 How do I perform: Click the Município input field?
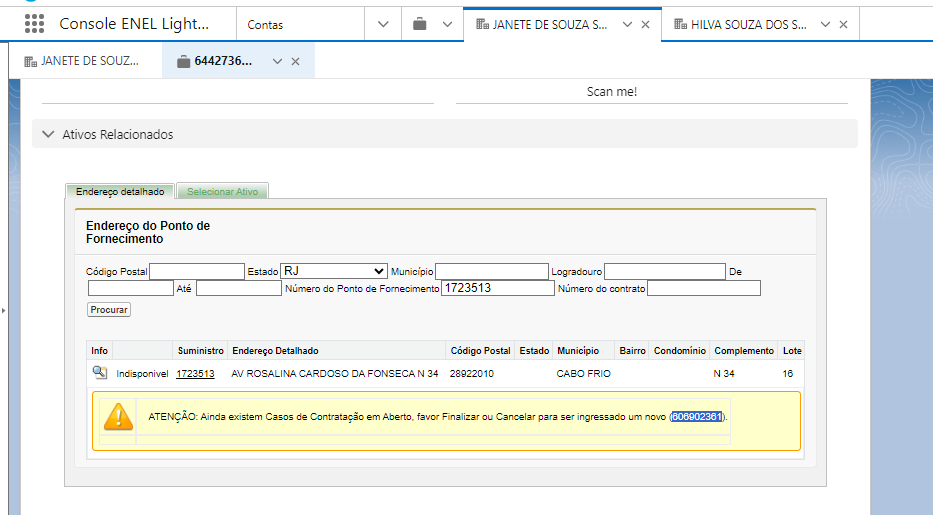[491, 272]
